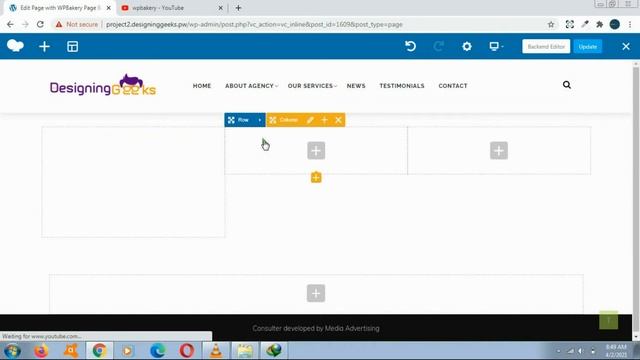Open the TESTIMONIALS menu item
The width and height of the screenshot is (640, 360).
click(x=402, y=86)
